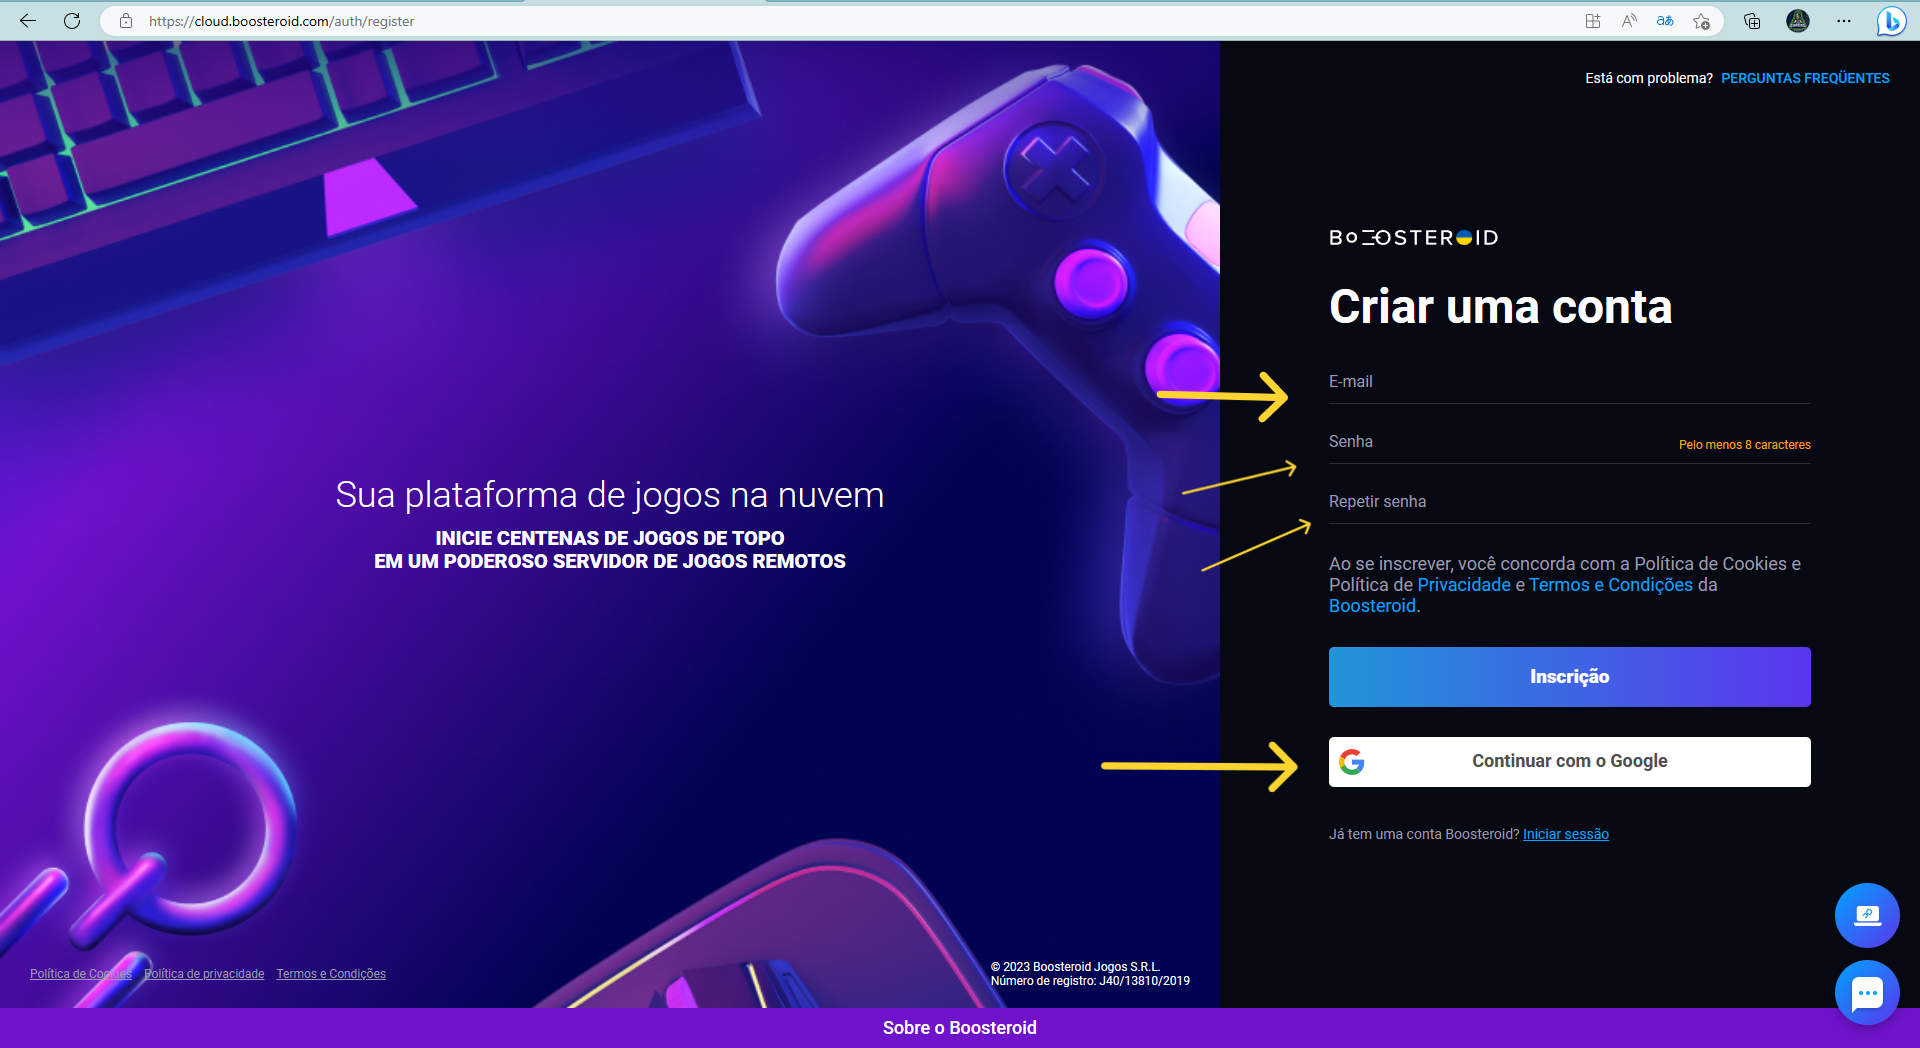The width and height of the screenshot is (1920, 1048).
Task: Open the Privacidade policy link in form
Action: (x=1463, y=585)
